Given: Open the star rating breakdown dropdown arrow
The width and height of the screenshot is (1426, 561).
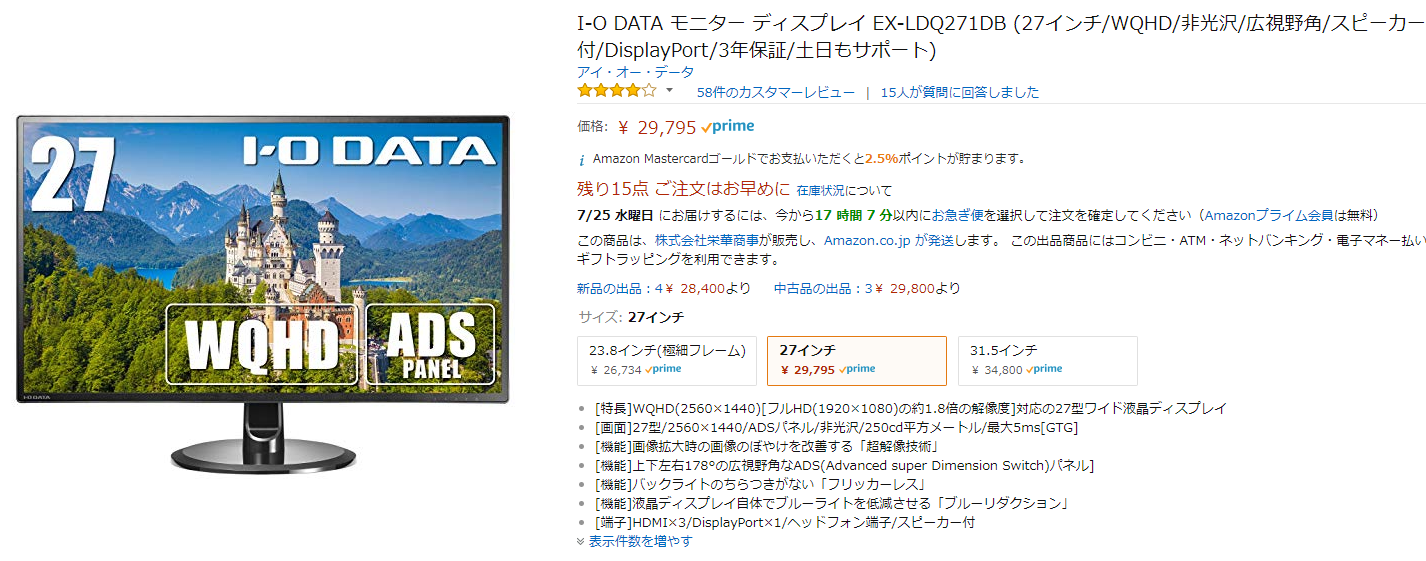Looking at the screenshot, I should [669, 91].
